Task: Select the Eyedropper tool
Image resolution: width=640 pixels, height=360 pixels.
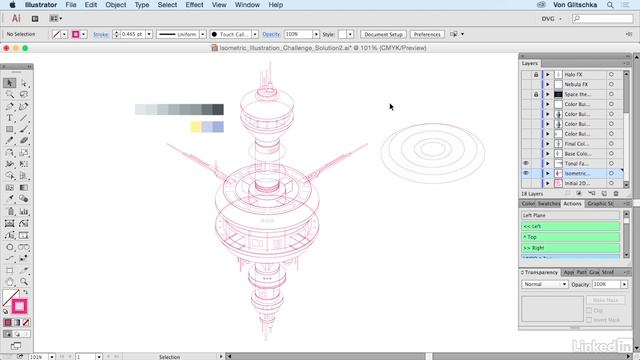Action: (x=9, y=199)
